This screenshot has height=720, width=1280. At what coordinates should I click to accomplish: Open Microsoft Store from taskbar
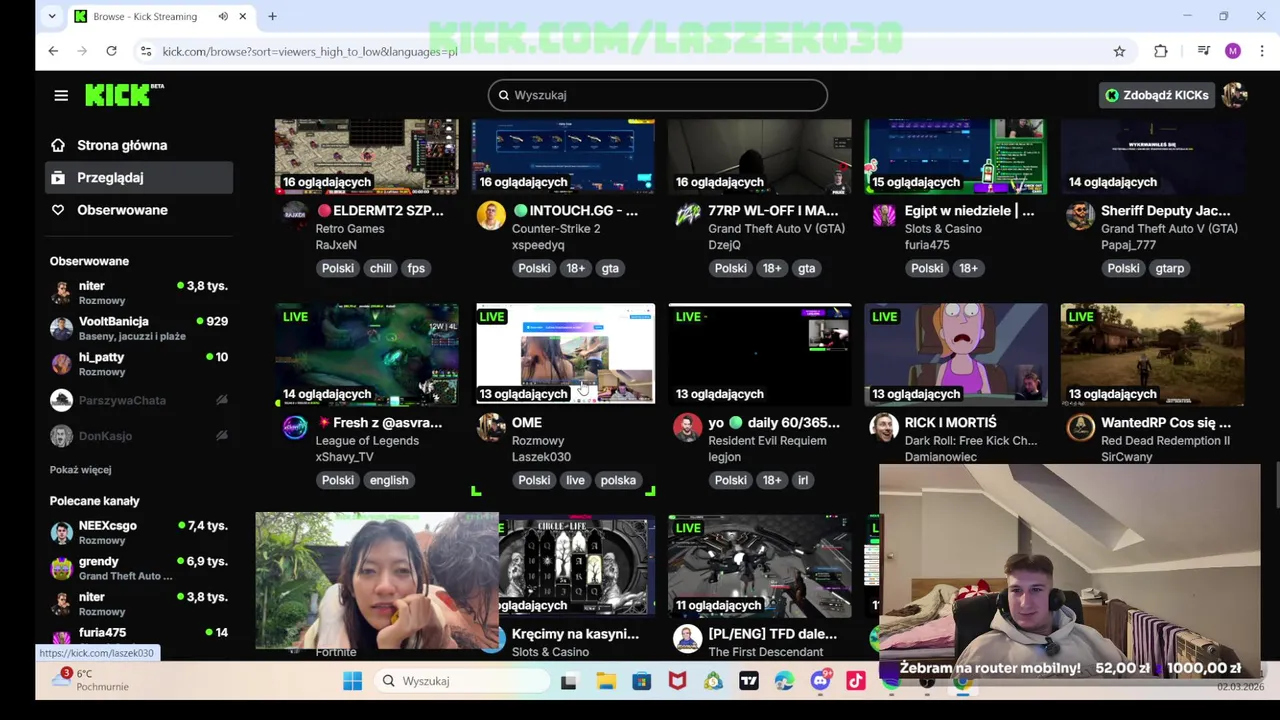642,681
